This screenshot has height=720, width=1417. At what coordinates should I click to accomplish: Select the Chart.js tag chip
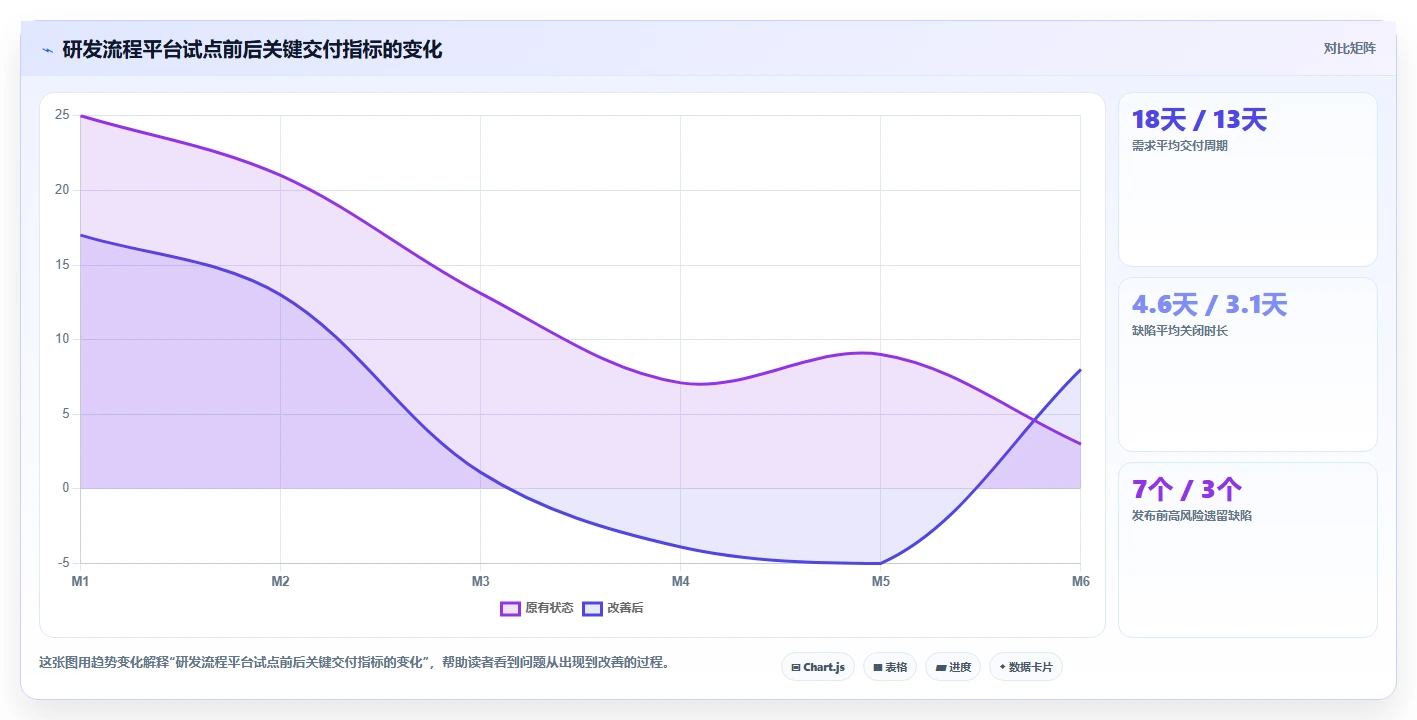[817, 667]
